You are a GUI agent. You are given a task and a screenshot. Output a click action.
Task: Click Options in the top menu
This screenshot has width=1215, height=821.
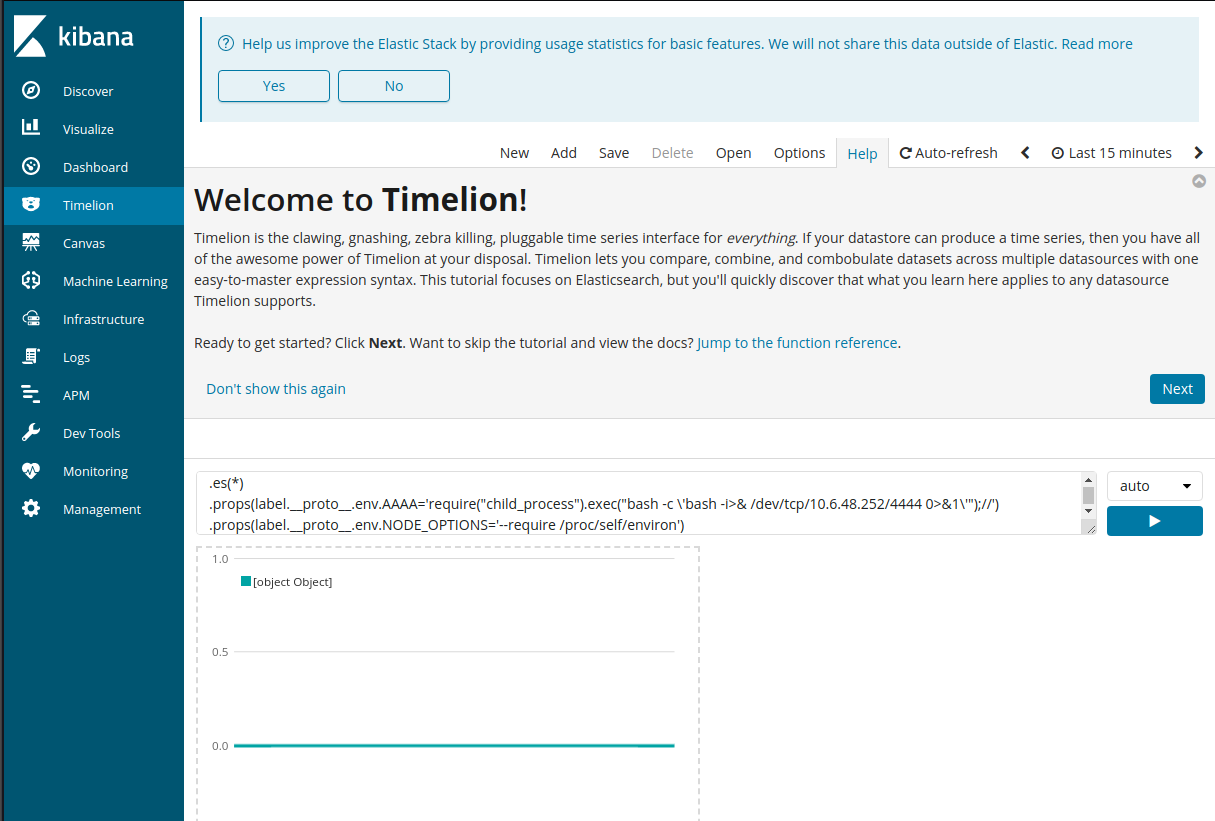799,153
